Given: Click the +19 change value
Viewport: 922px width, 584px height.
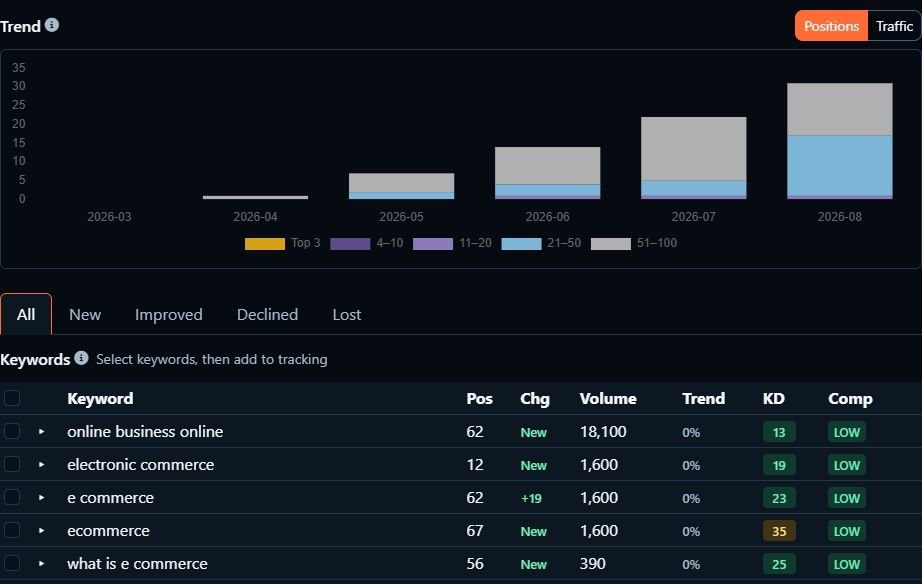Looking at the screenshot, I should 531,498.
